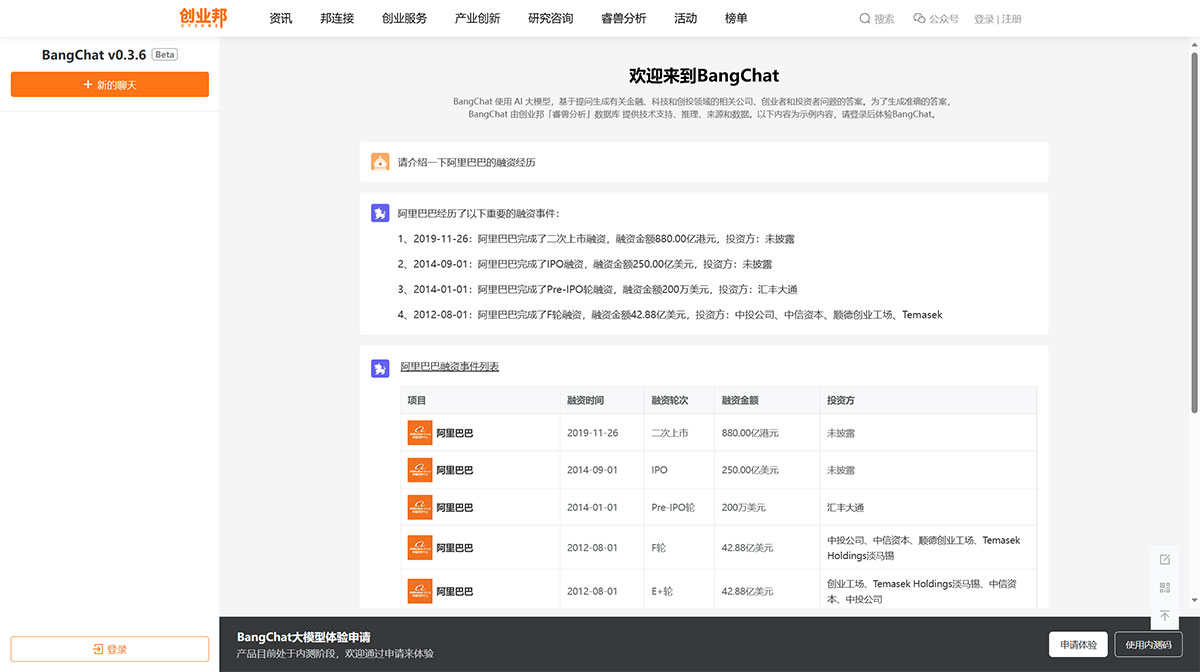Click the 阿里巴巴 thumbnail in the E+轮 row

(x=419, y=590)
